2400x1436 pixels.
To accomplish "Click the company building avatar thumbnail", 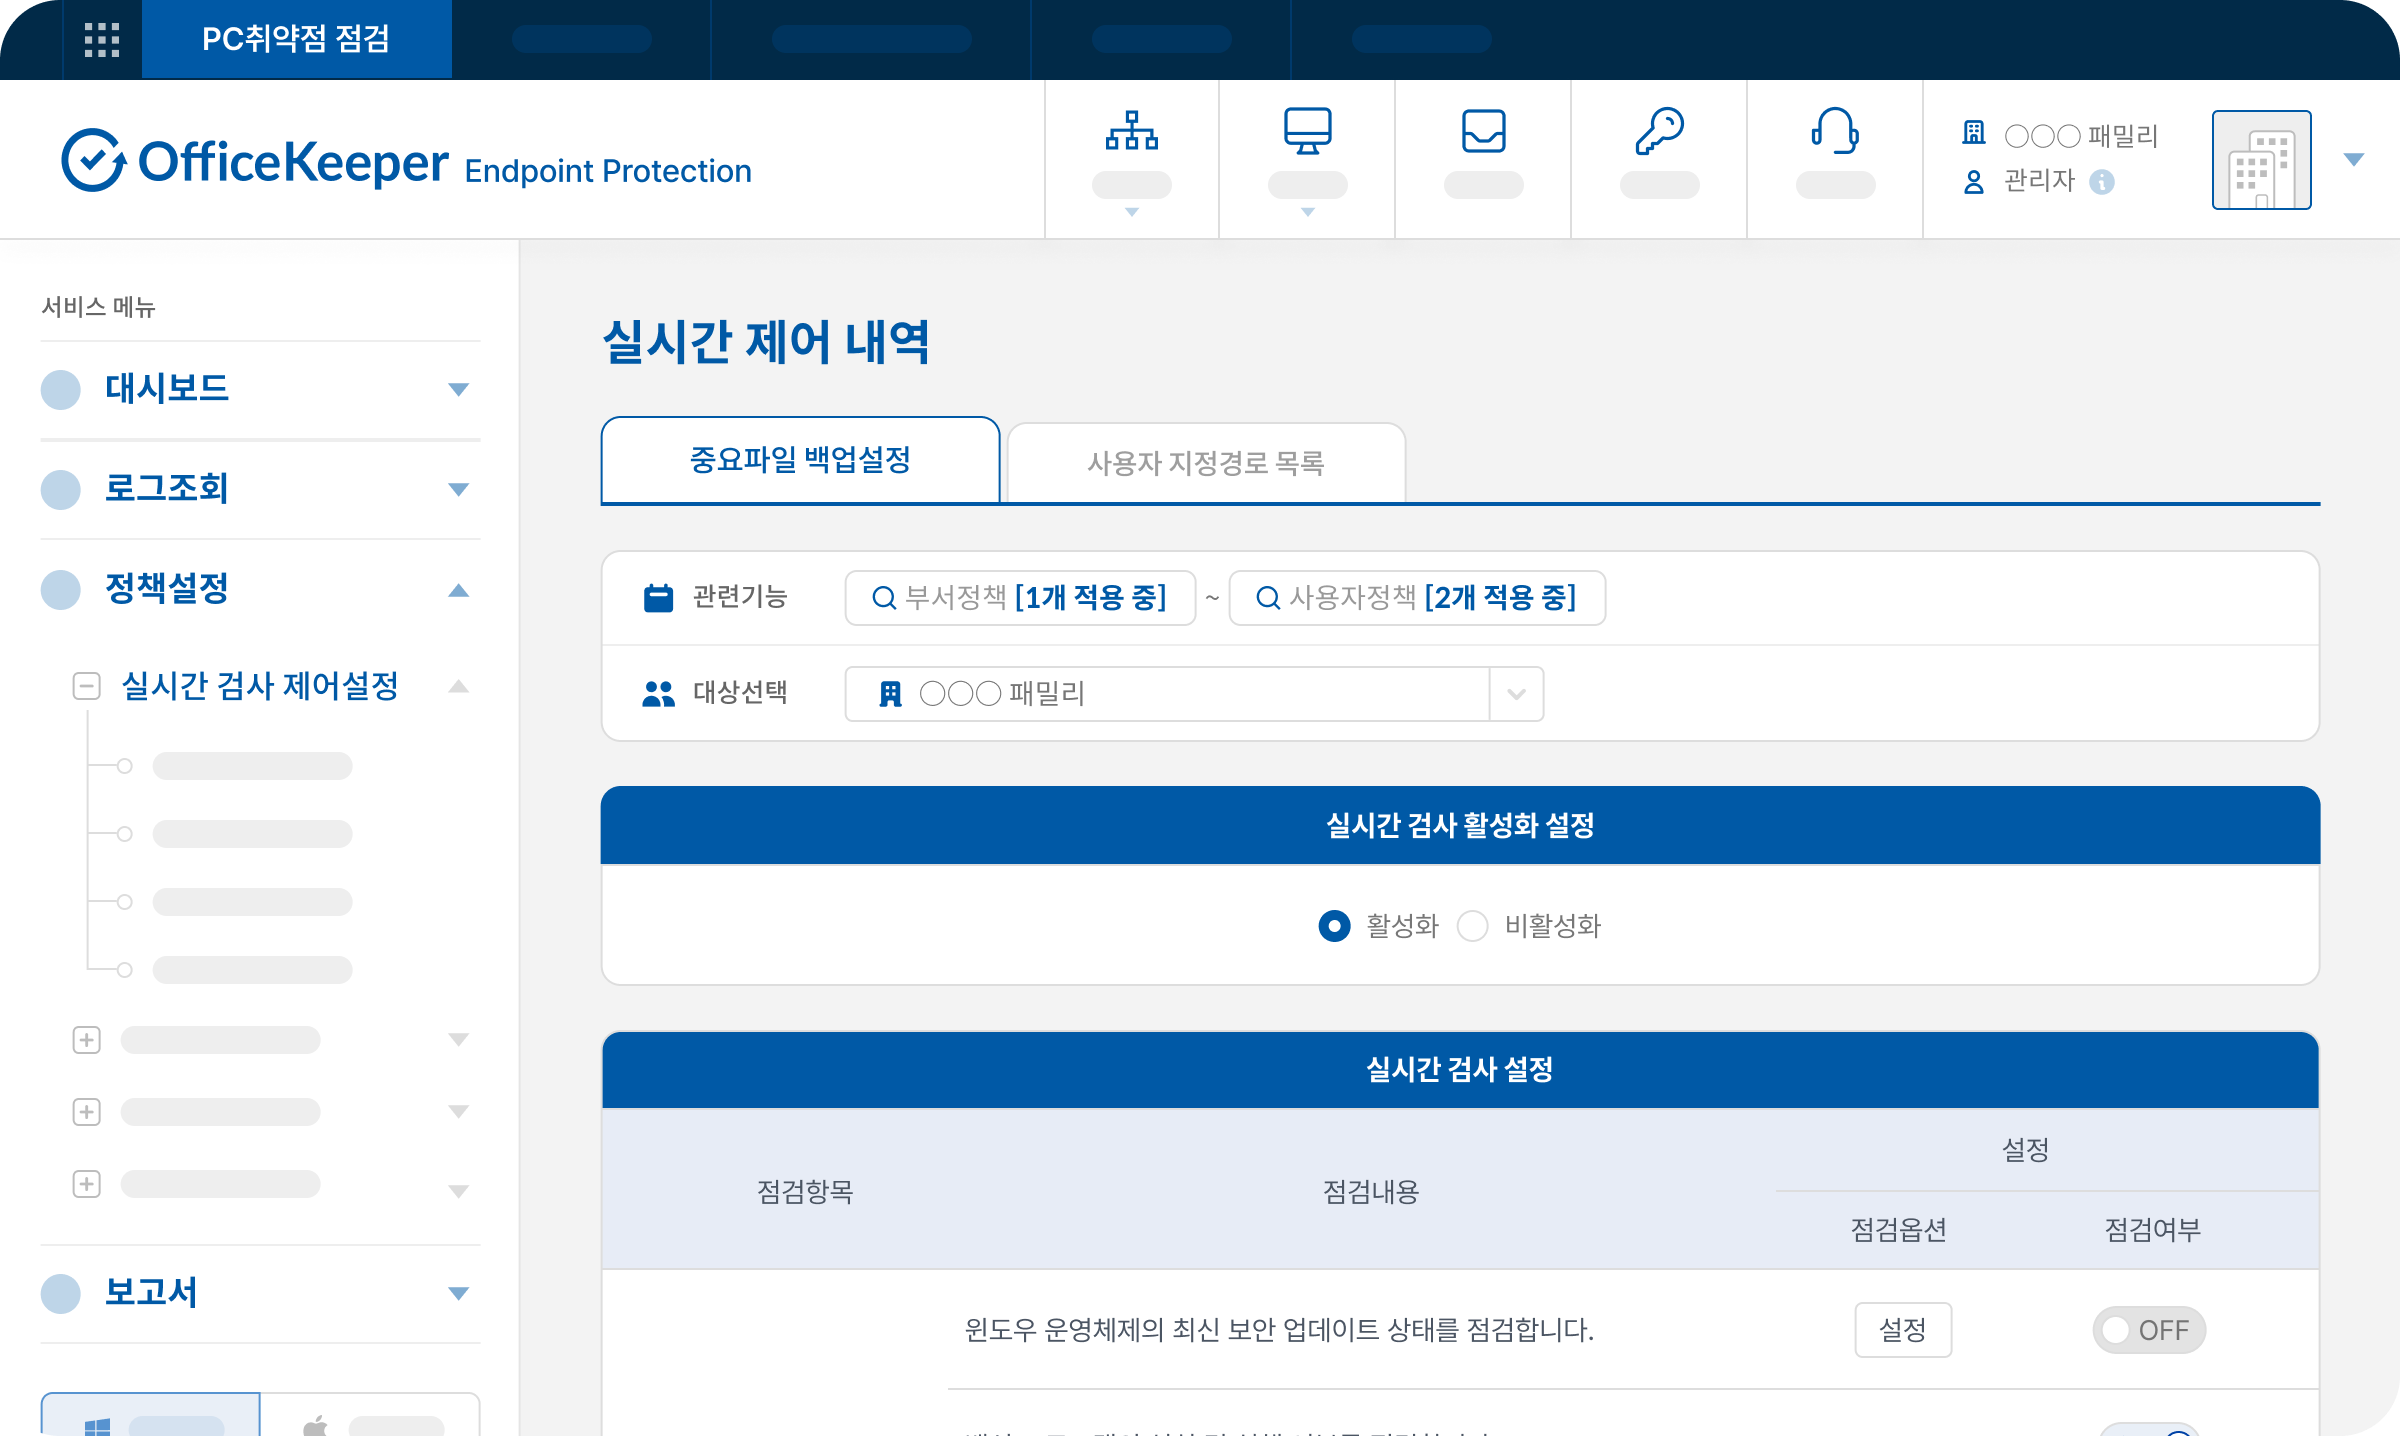I will coord(2261,160).
